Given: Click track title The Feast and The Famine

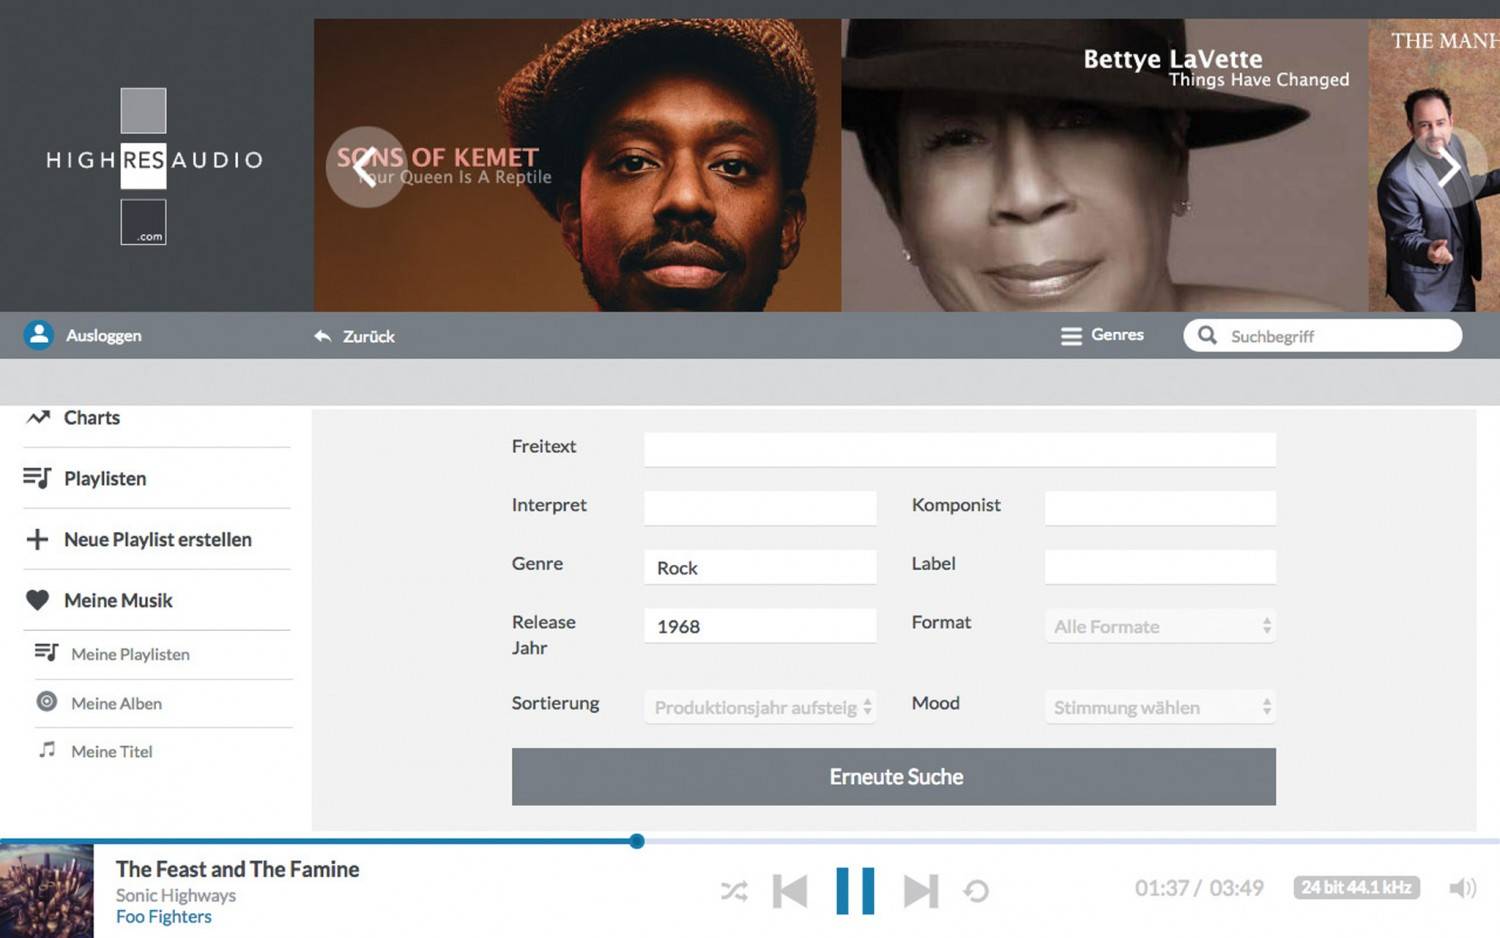Looking at the screenshot, I should 237,869.
